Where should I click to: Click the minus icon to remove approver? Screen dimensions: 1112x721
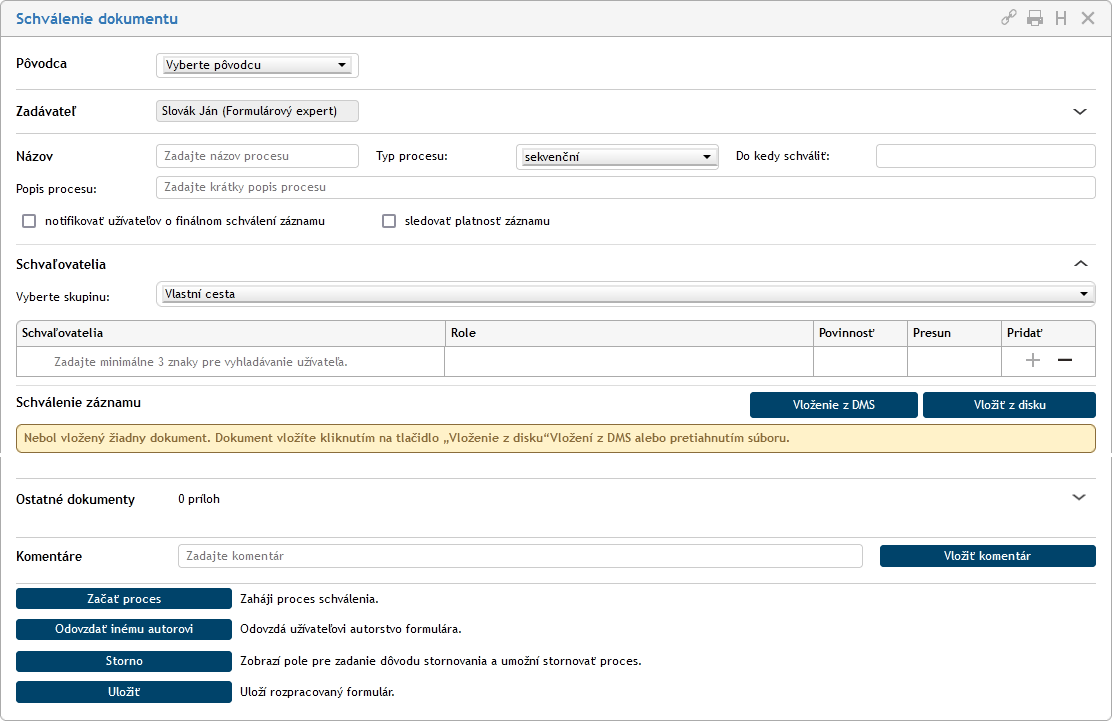[x=1065, y=361]
